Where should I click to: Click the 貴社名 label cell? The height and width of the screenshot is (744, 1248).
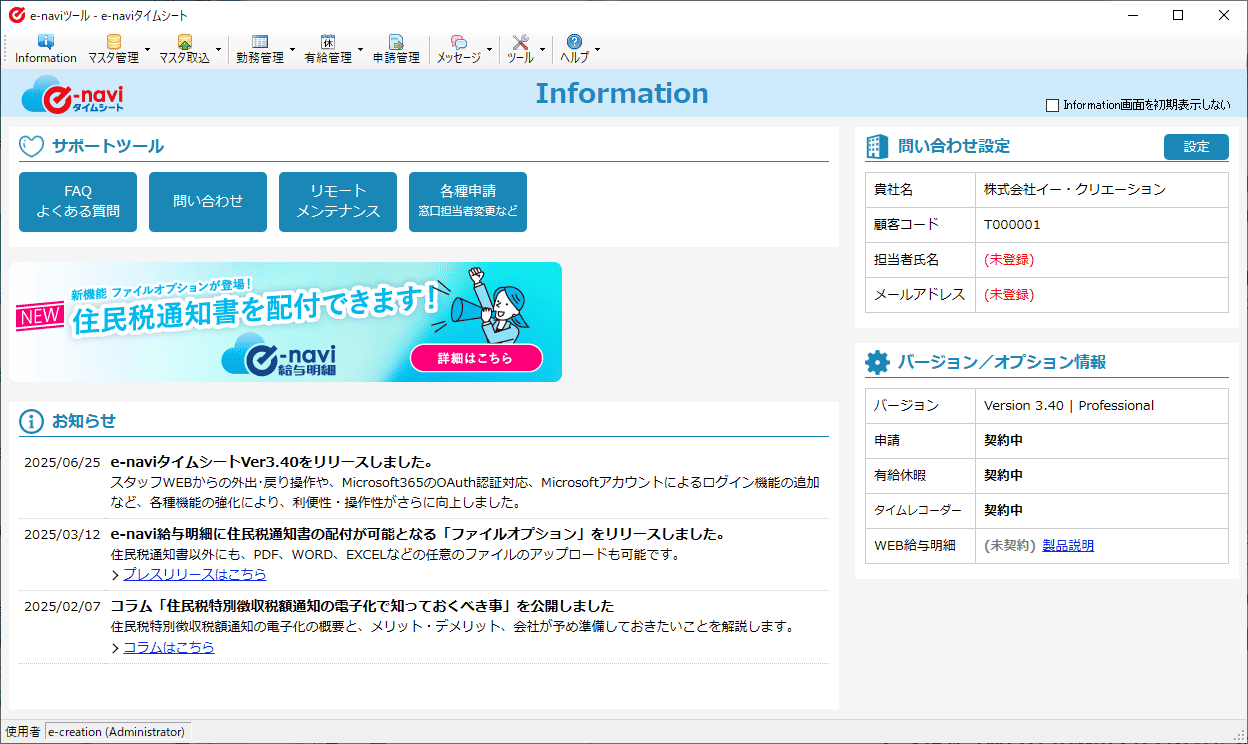coord(920,190)
